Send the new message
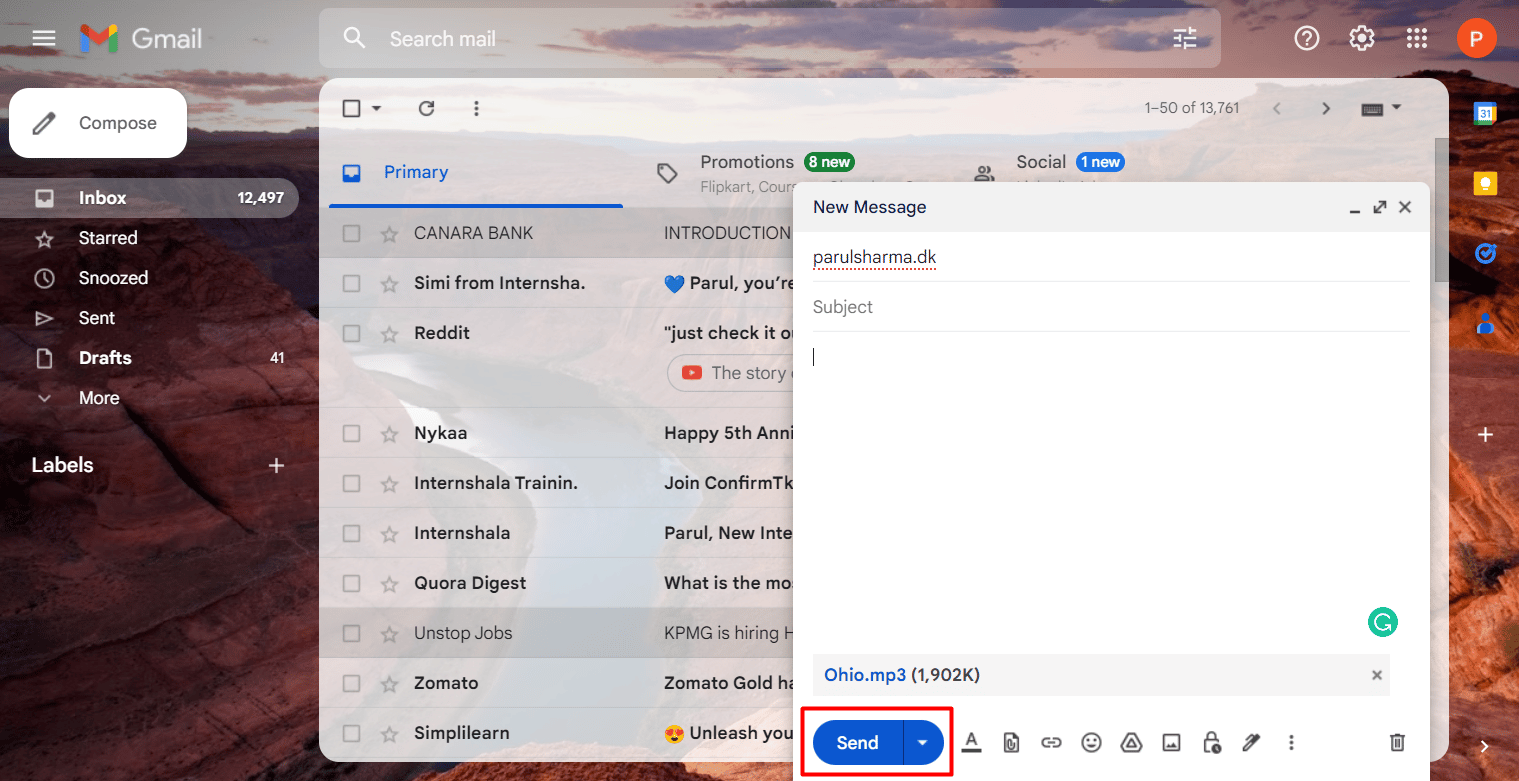This screenshot has height=781, width=1519. 858,742
